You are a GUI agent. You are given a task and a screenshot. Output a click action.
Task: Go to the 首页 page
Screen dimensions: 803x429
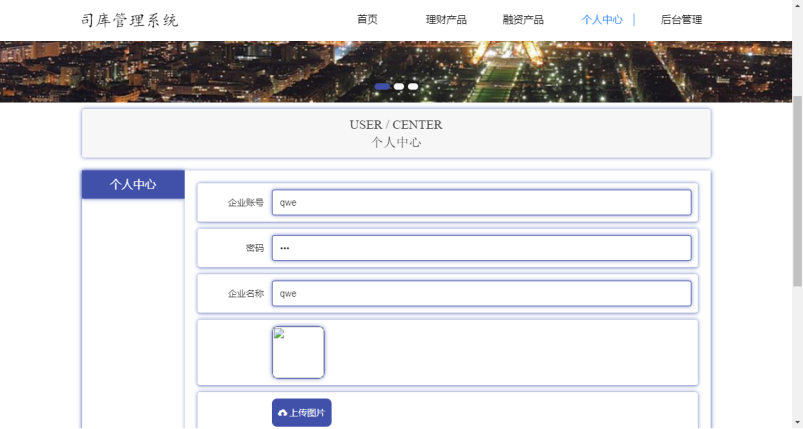point(367,20)
